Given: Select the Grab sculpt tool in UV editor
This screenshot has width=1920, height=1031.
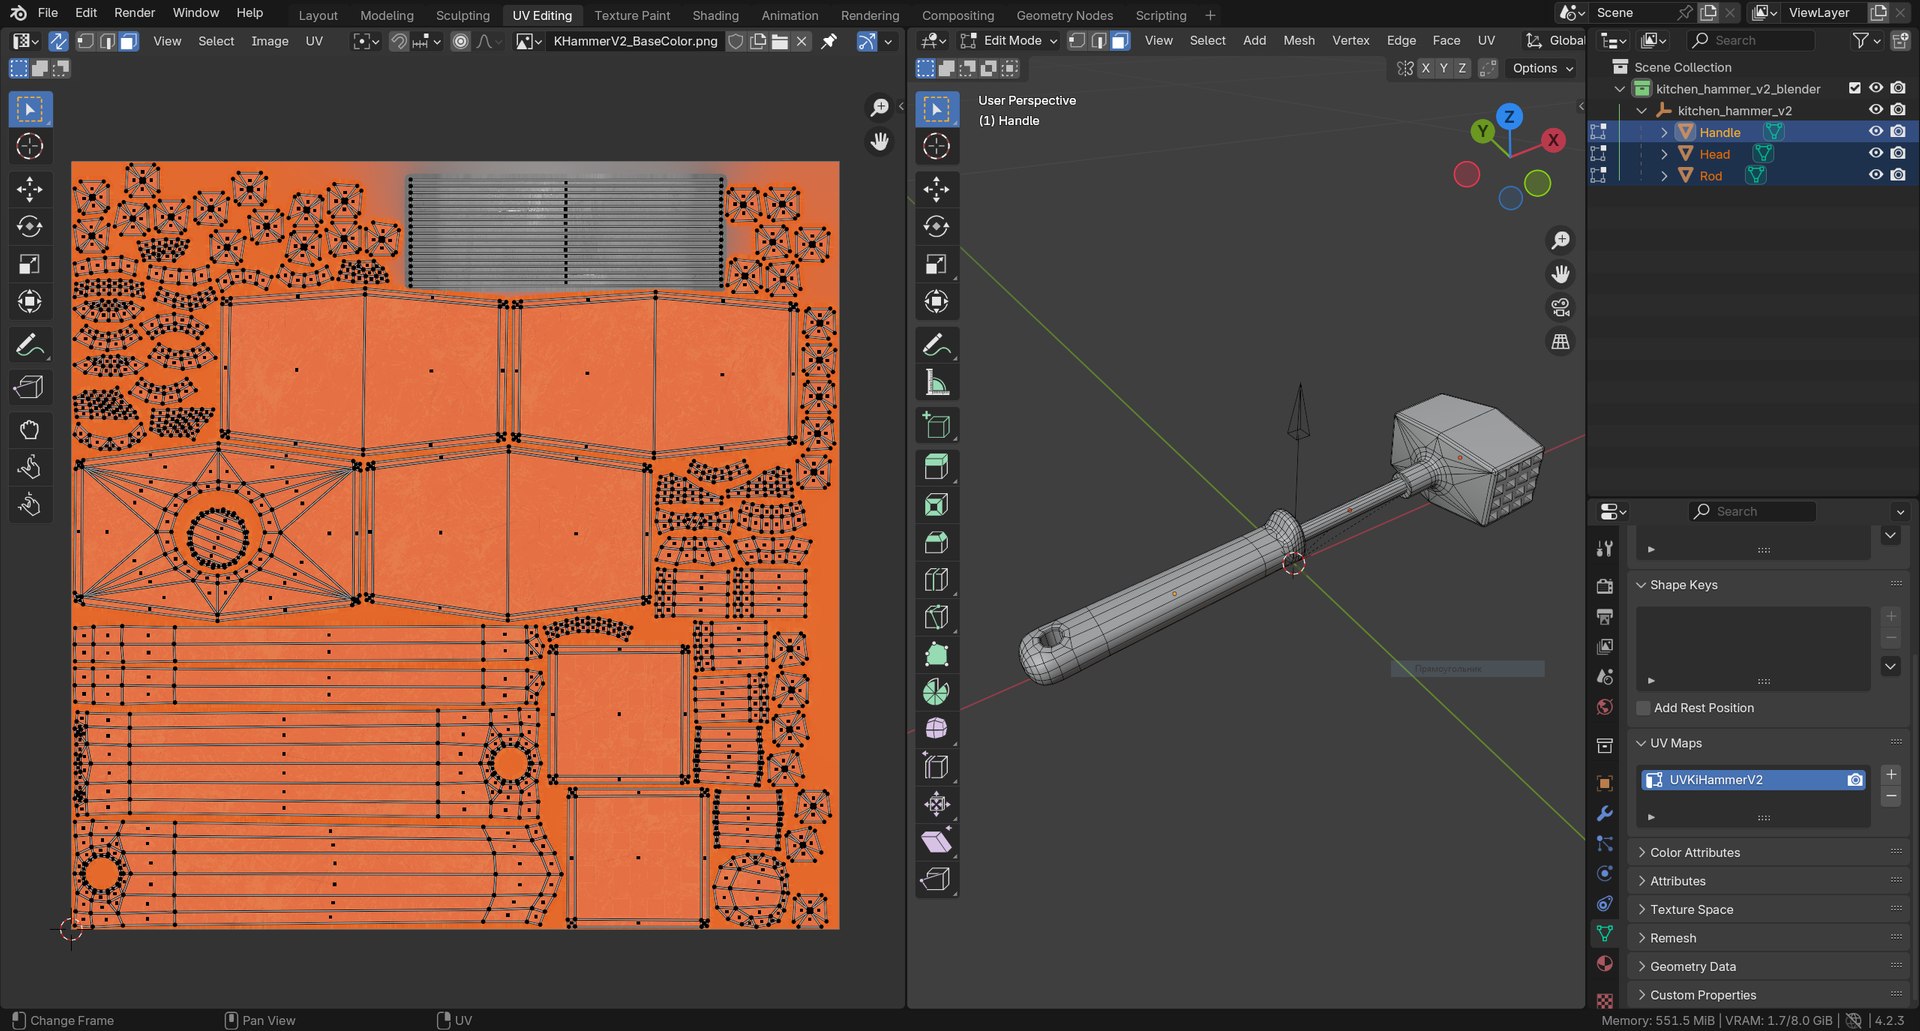Looking at the screenshot, I should tap(30, 430).
